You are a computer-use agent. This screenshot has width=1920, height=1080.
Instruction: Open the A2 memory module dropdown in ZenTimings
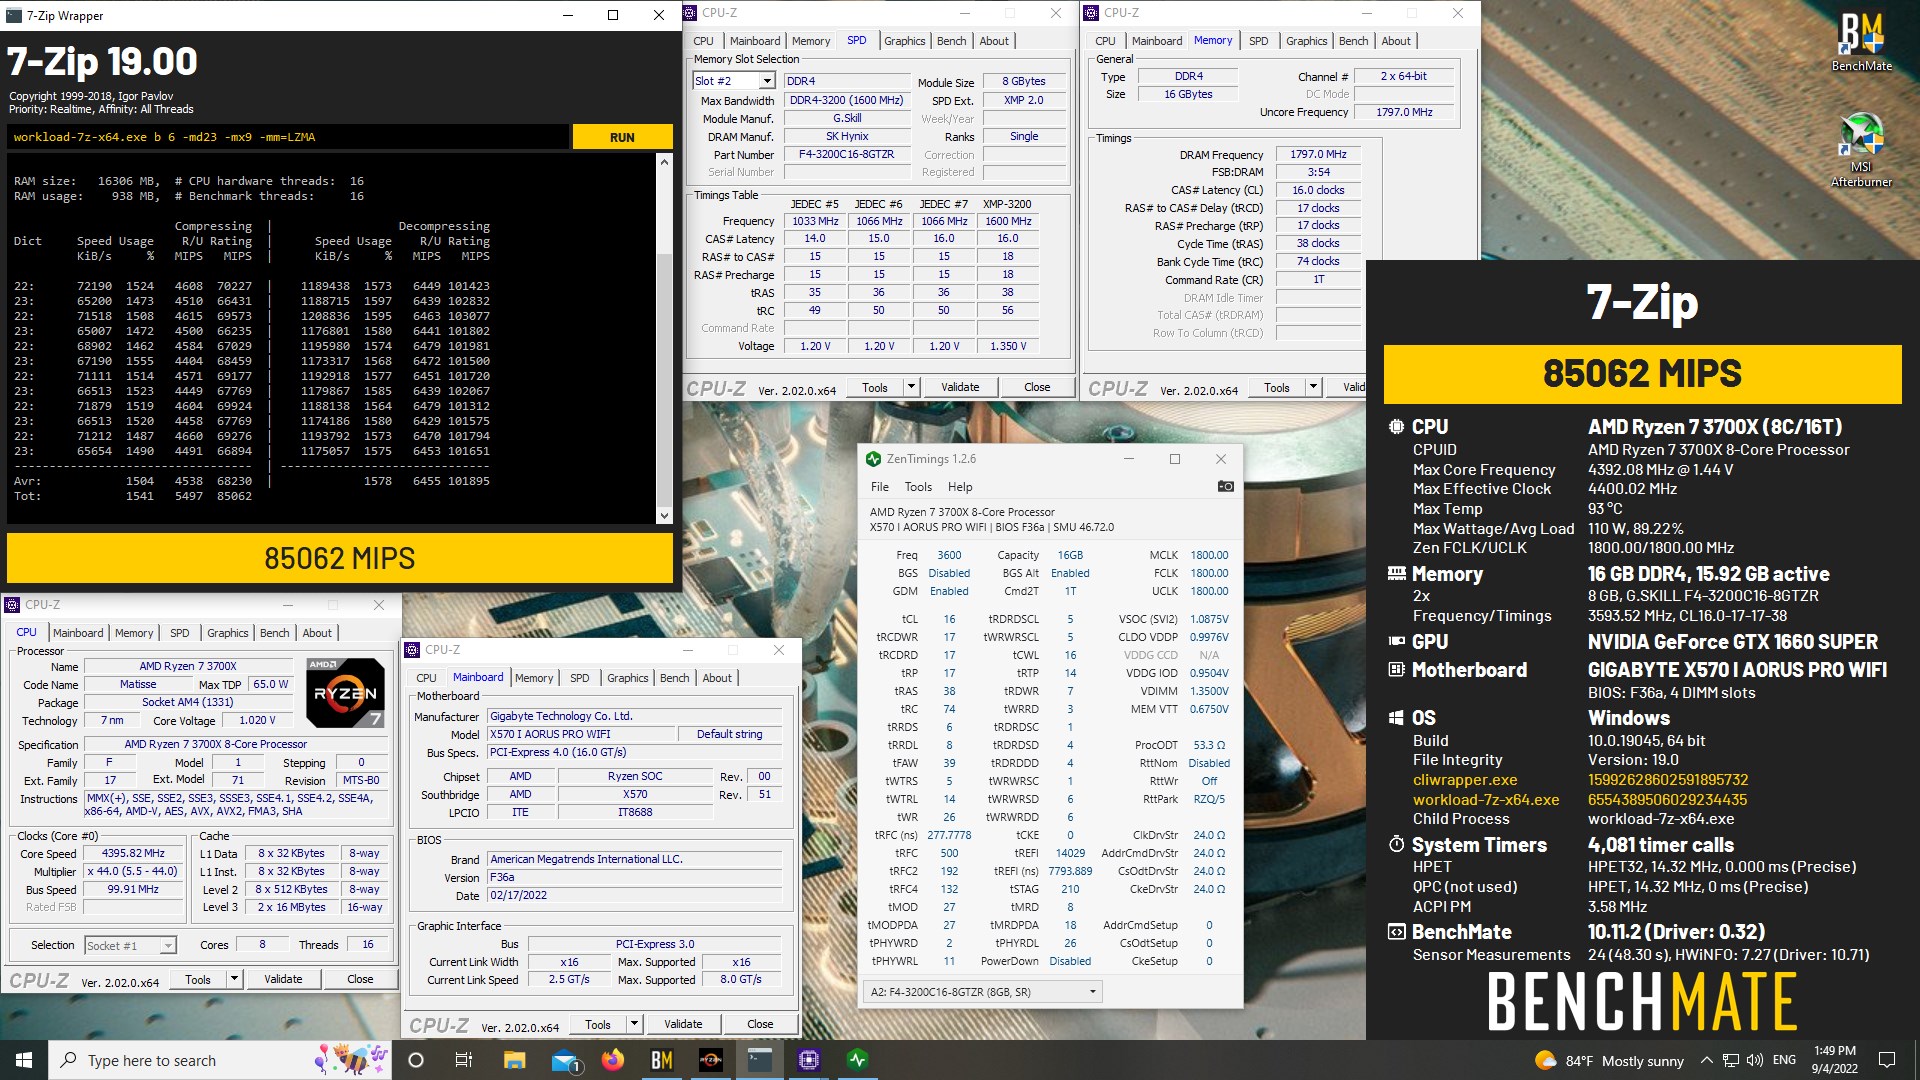(983, 992)
